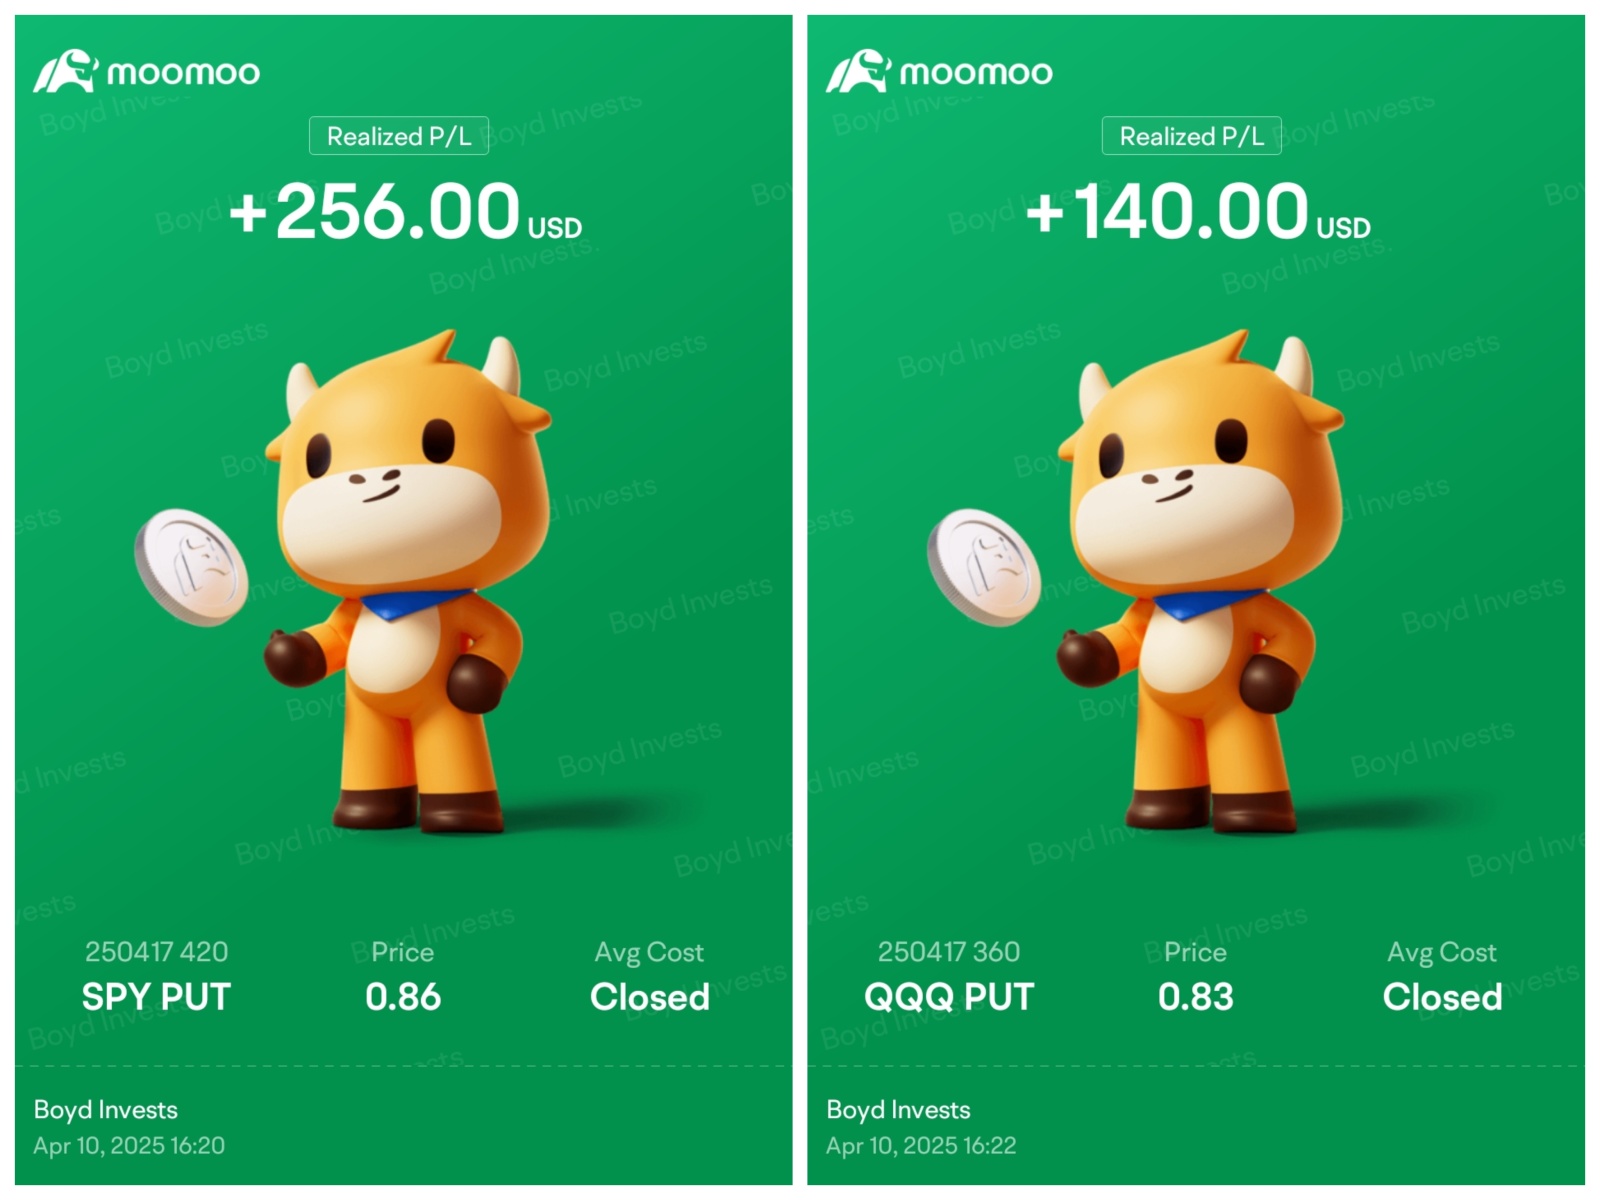Click the bull mascot on the right card

click(x=1200, y=581)
